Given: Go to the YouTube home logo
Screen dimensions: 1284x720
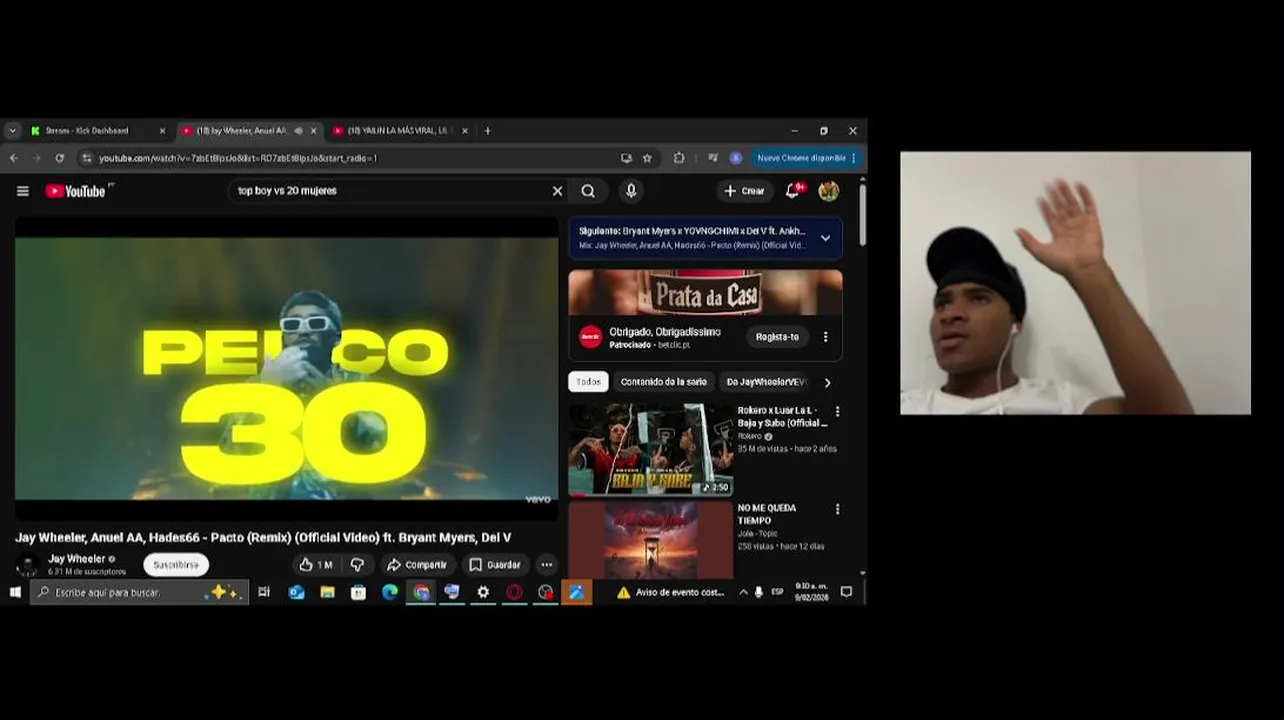Looking at the screenshot, I should tap(76, 191).
